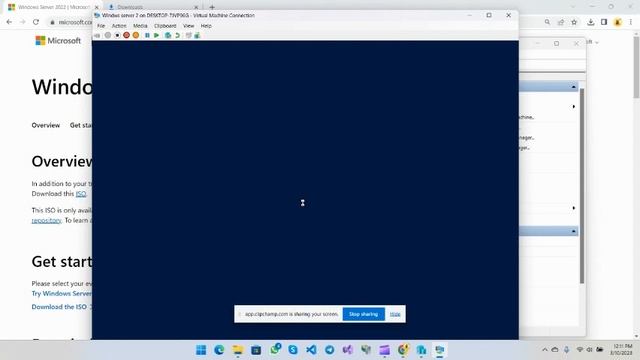Pause the virtual machine from the toolbar
The image size is (640, 360).
pyautogui.click(x=147, y=36)
